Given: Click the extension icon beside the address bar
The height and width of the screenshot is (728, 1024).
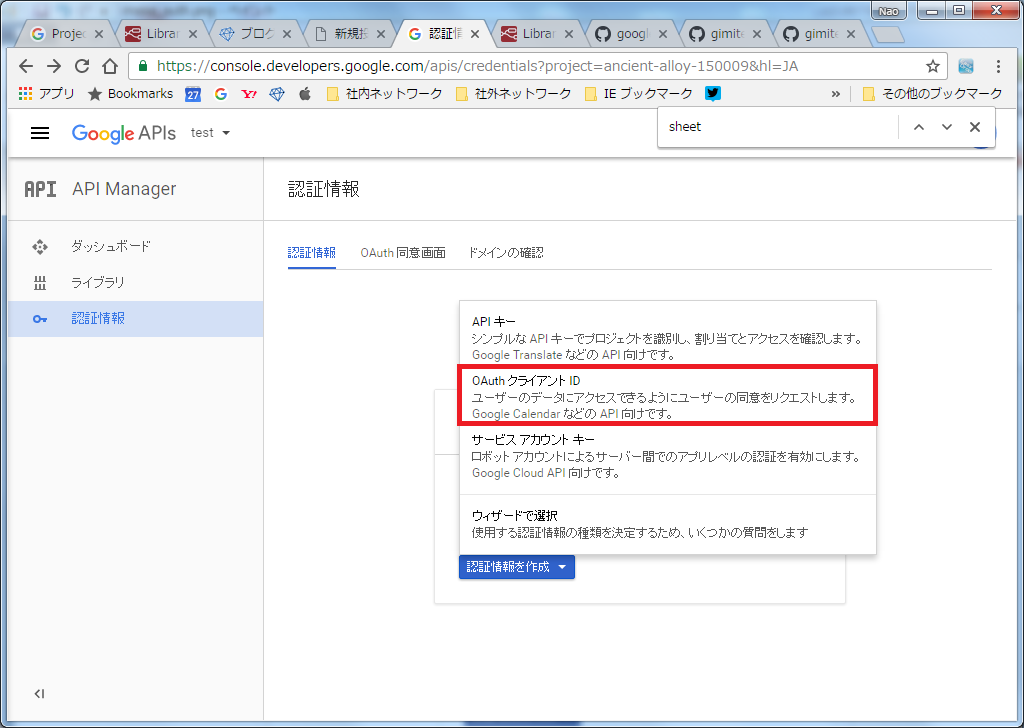Looking at the screenshot, I should [x=966, y=66].
